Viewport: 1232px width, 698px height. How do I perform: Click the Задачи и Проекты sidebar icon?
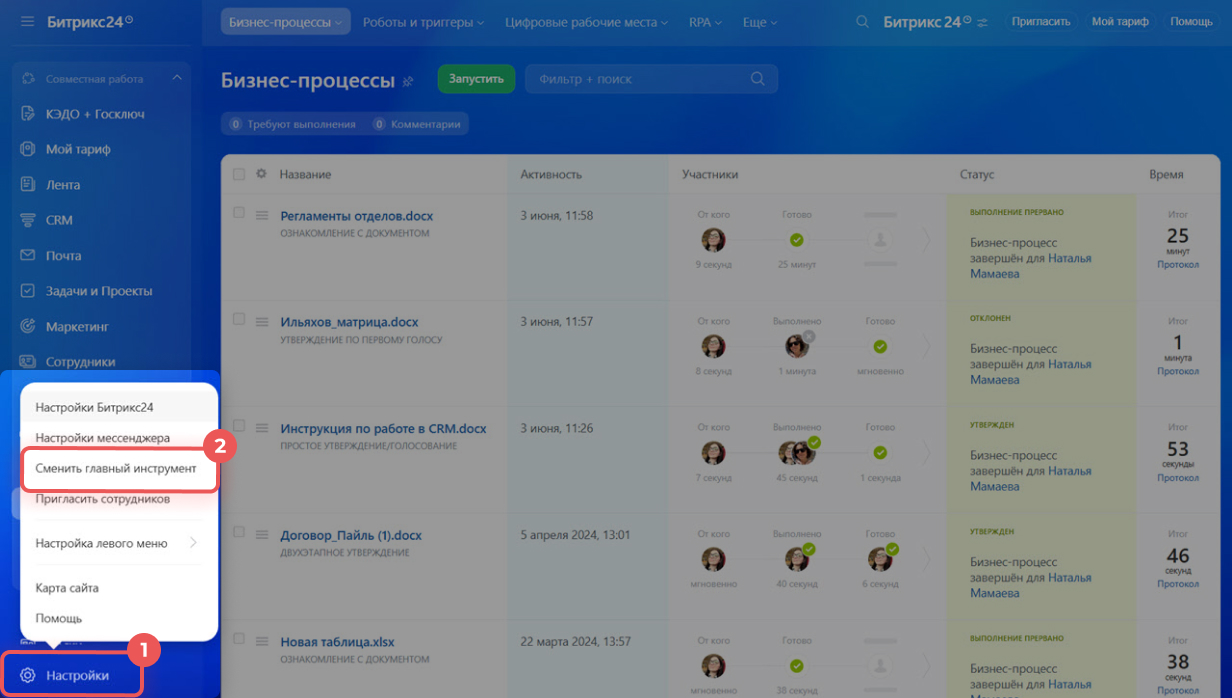[x=28, y=291]
